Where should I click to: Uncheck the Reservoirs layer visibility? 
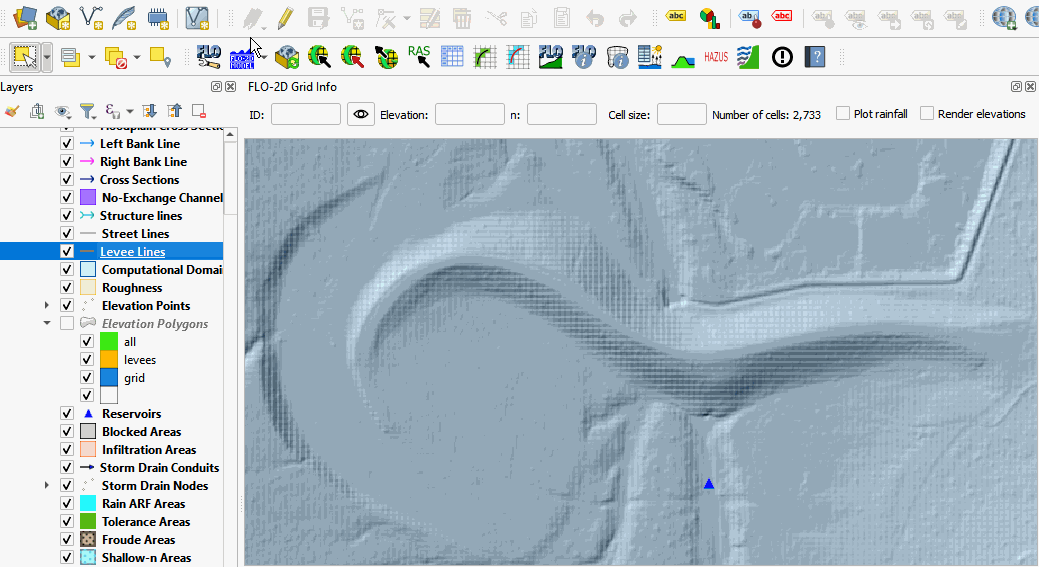click(x=67, y=414)
